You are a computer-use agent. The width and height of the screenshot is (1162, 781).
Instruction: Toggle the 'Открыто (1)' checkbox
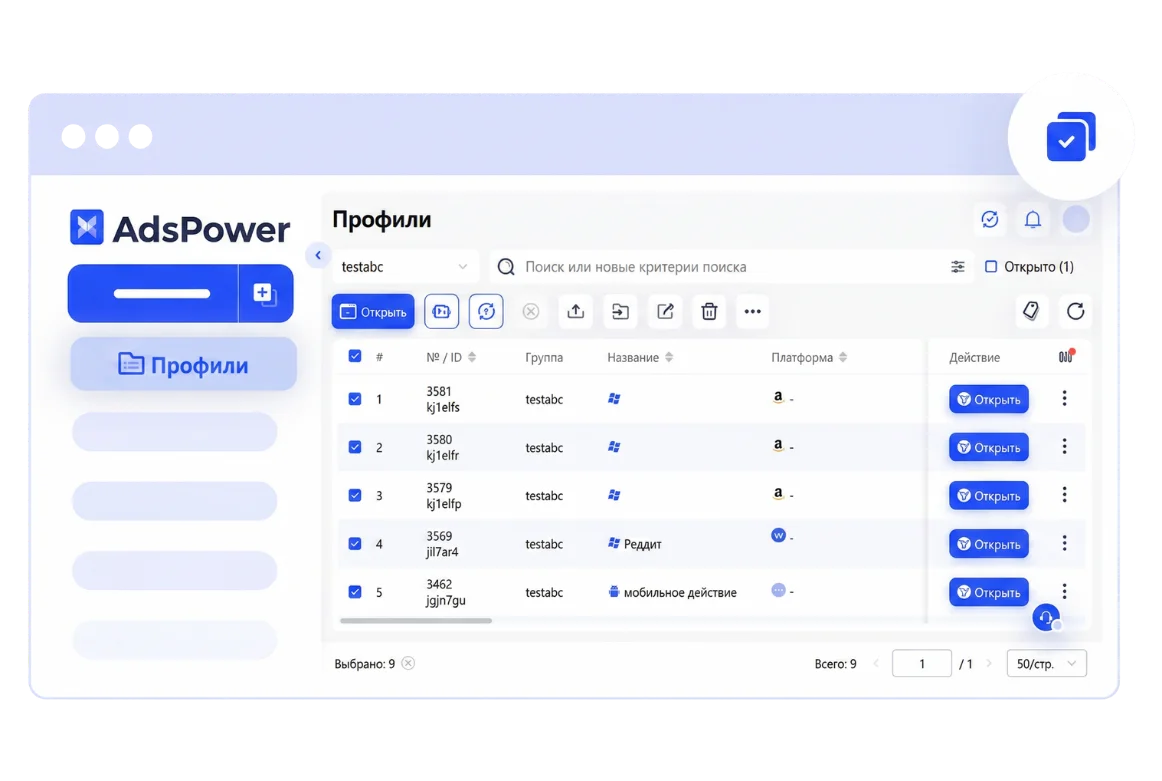[991, 267]
